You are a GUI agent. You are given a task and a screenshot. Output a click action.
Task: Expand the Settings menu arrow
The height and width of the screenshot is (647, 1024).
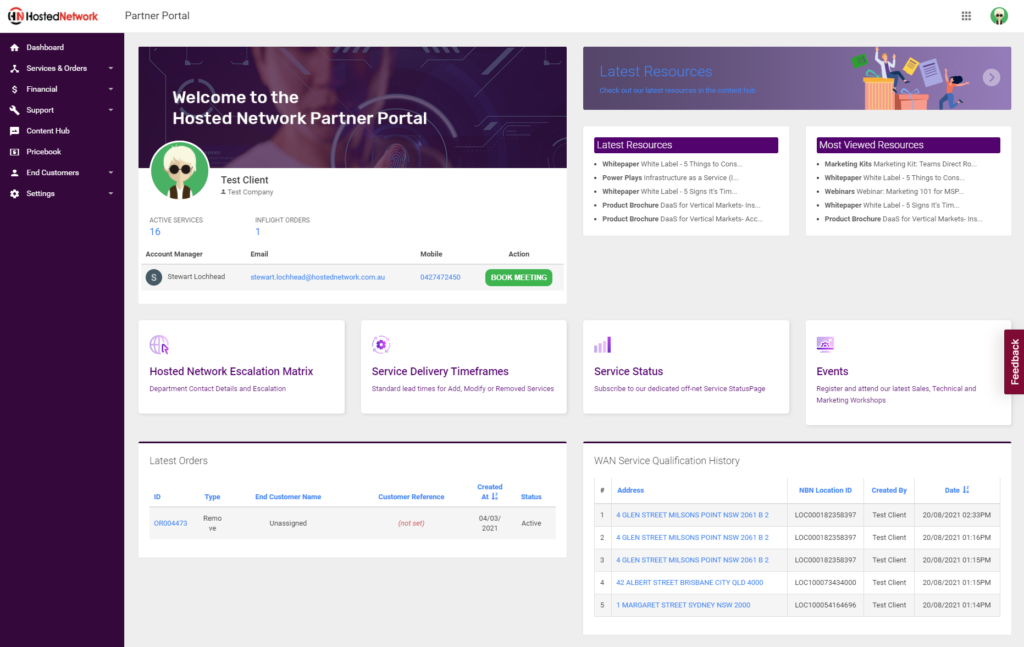(x=110, y=194)
